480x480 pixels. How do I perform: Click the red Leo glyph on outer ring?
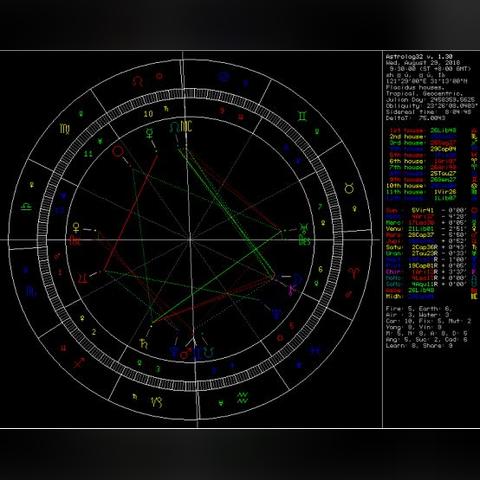coord(137,81)
